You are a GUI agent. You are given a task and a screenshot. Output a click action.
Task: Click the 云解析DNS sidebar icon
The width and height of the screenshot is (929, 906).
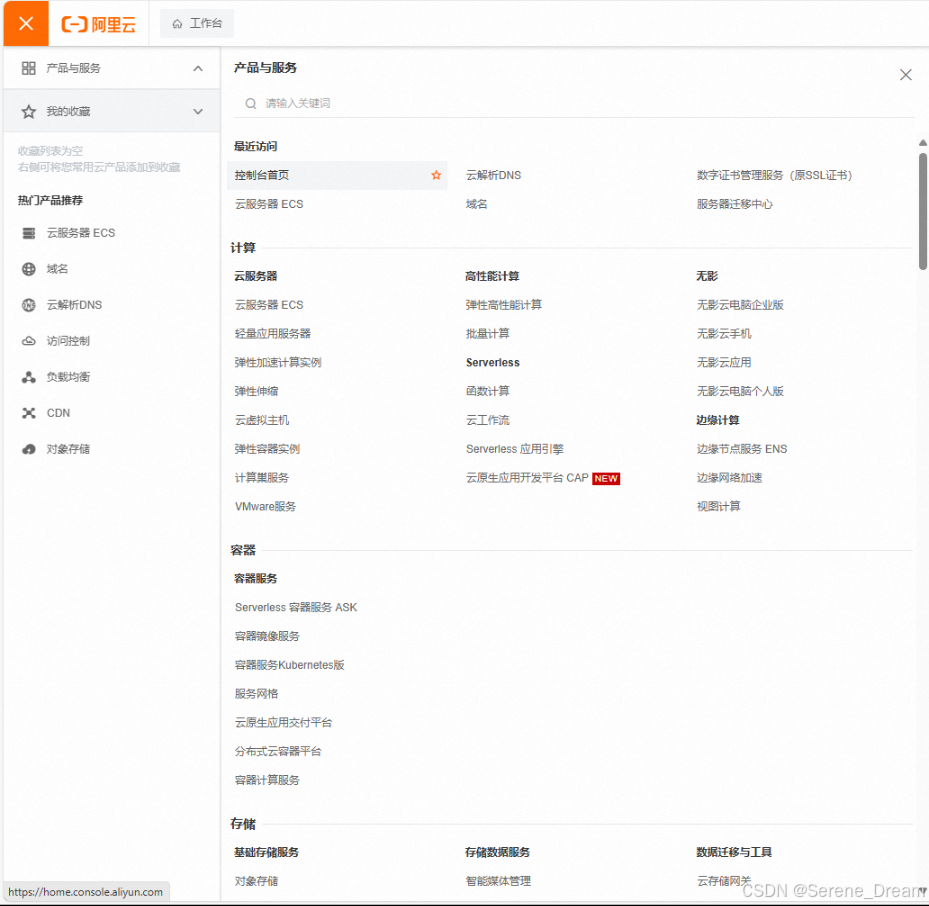pos(28,305)
